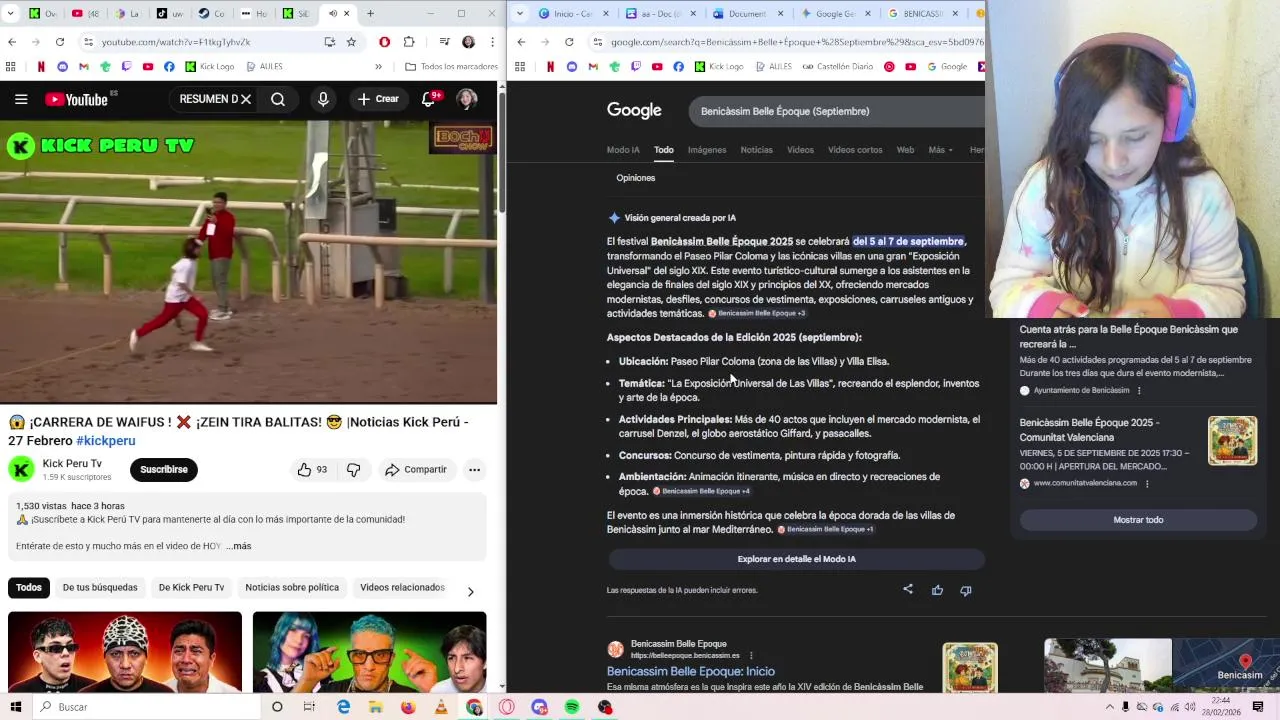The image size is (1280, 720).
Task: Open Kick Logo bookmark in YouTube window
Action: 209,67
